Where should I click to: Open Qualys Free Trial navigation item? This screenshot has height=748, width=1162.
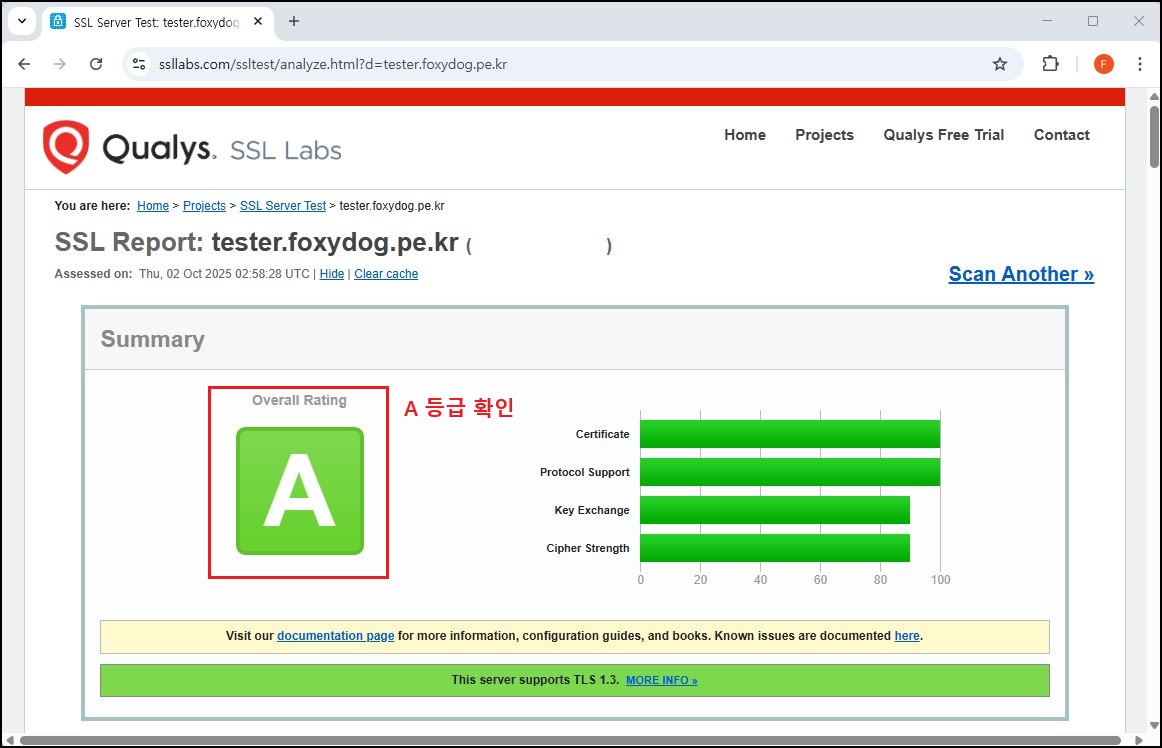[x=943, y=135]
